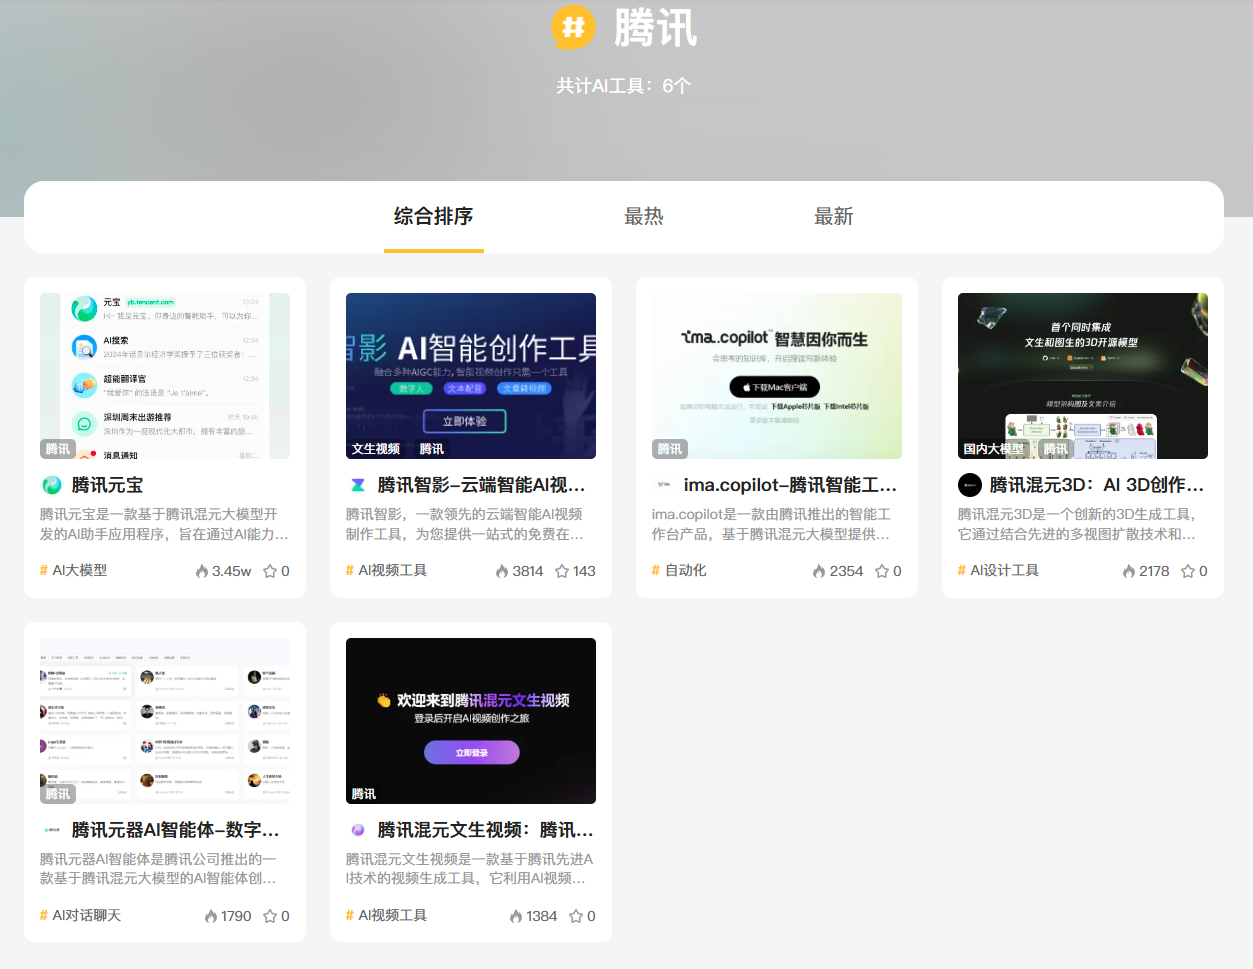Viewport: 1253px width, 969px height.
Task: Star the ima.copilot card
Action: coord(882,571)
